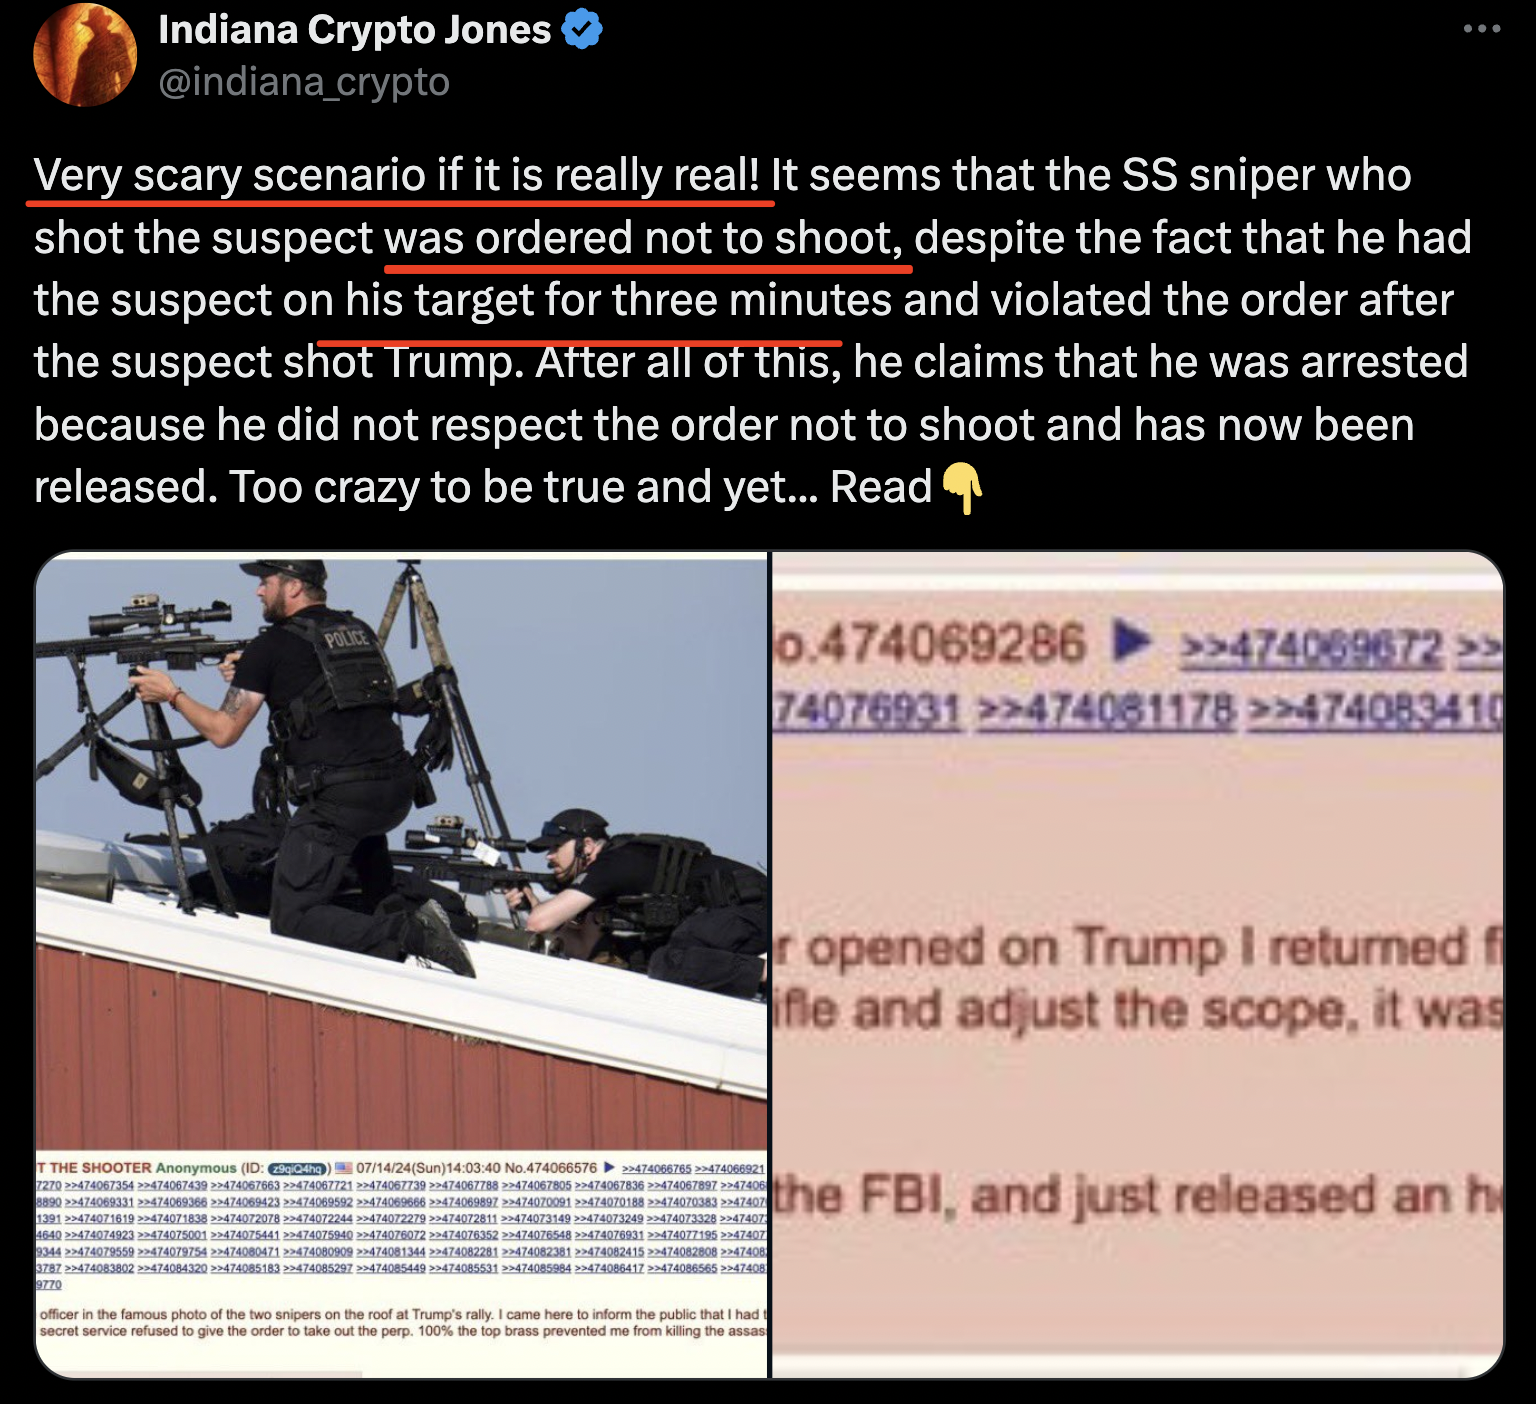
Task: Click the 'THE SHOOTER' post subject
Action: 94,1168
